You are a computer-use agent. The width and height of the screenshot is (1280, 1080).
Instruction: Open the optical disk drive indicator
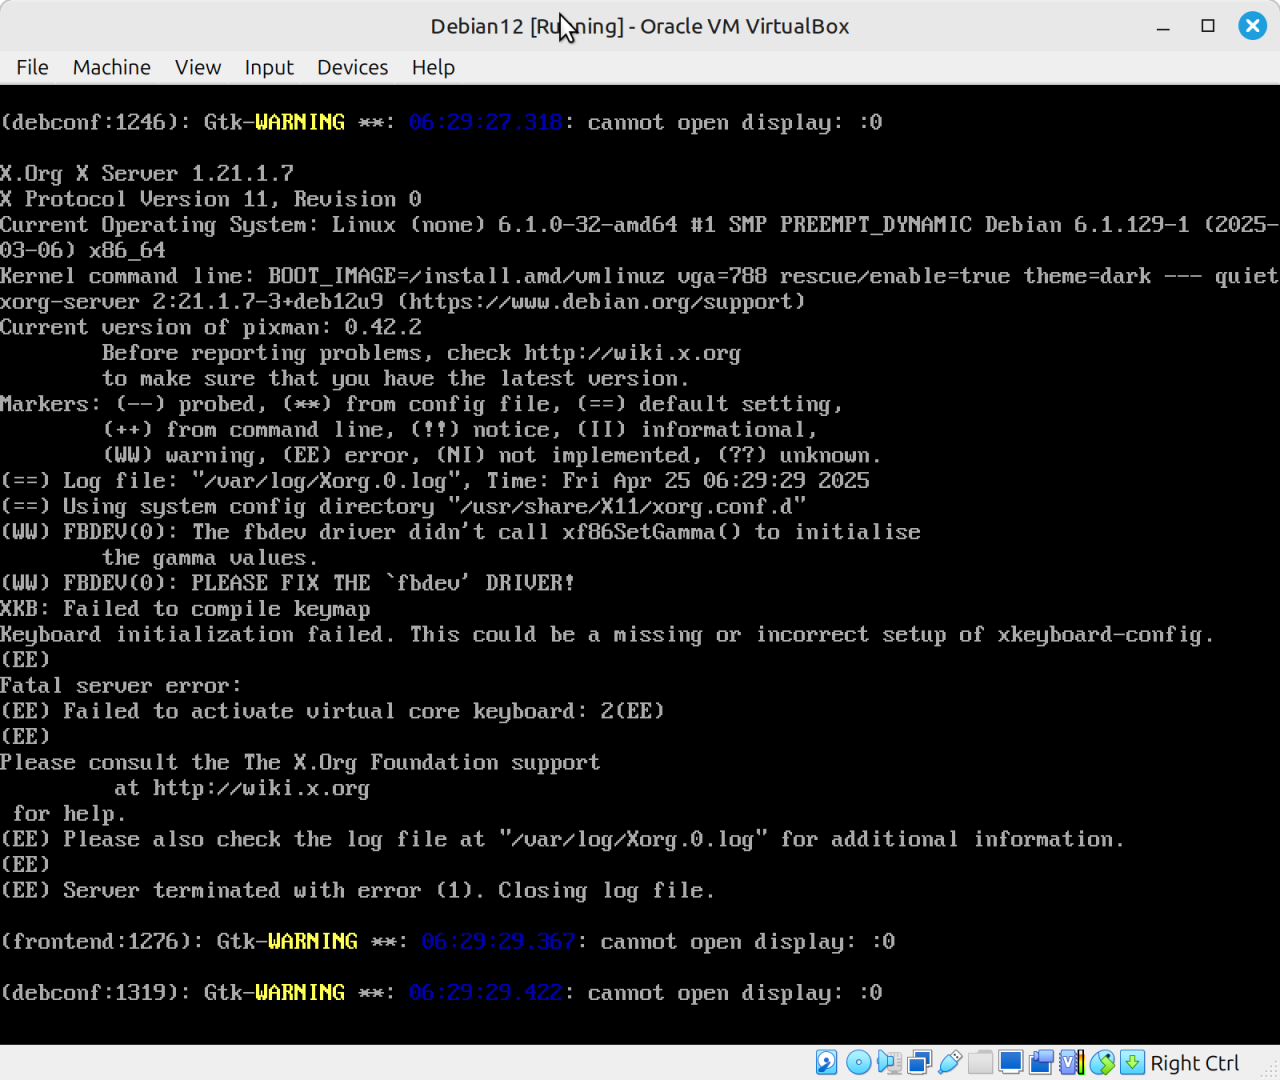click(858, 1062)
